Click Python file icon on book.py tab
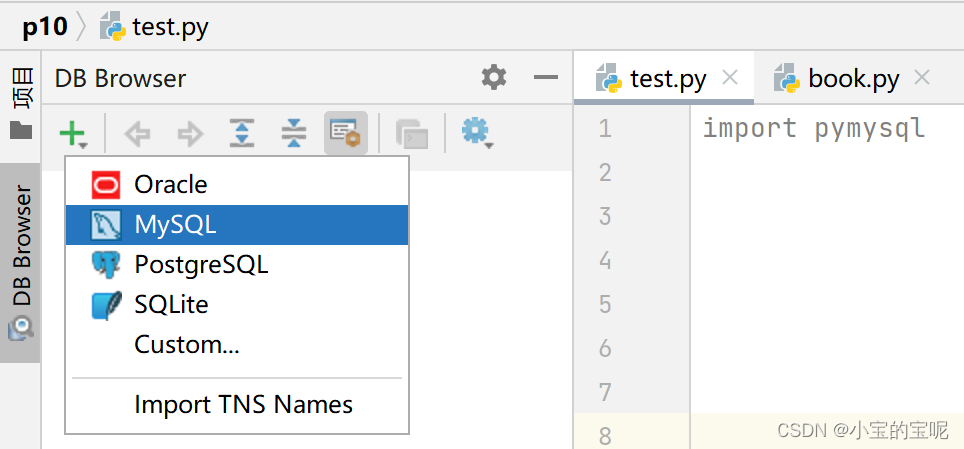Viewport: 964px width, 449px height. [786, 78]
